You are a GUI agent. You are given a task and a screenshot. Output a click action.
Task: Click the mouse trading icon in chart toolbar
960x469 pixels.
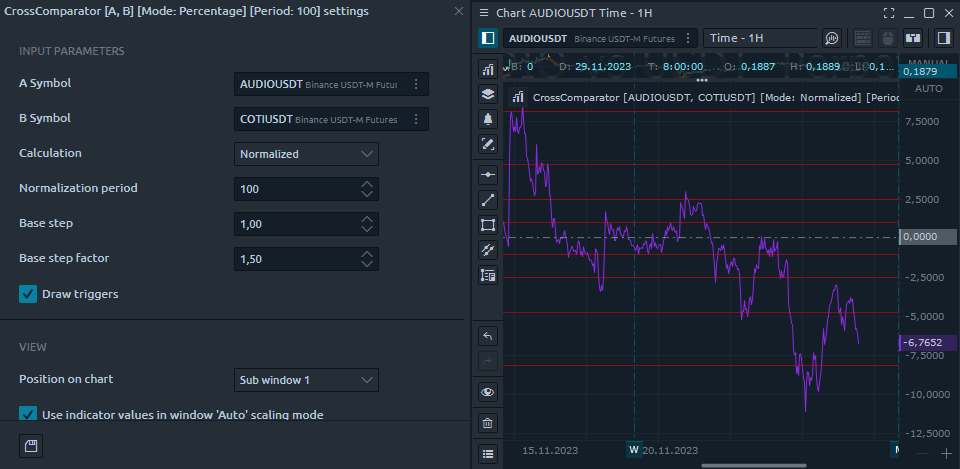pos(887,38)
